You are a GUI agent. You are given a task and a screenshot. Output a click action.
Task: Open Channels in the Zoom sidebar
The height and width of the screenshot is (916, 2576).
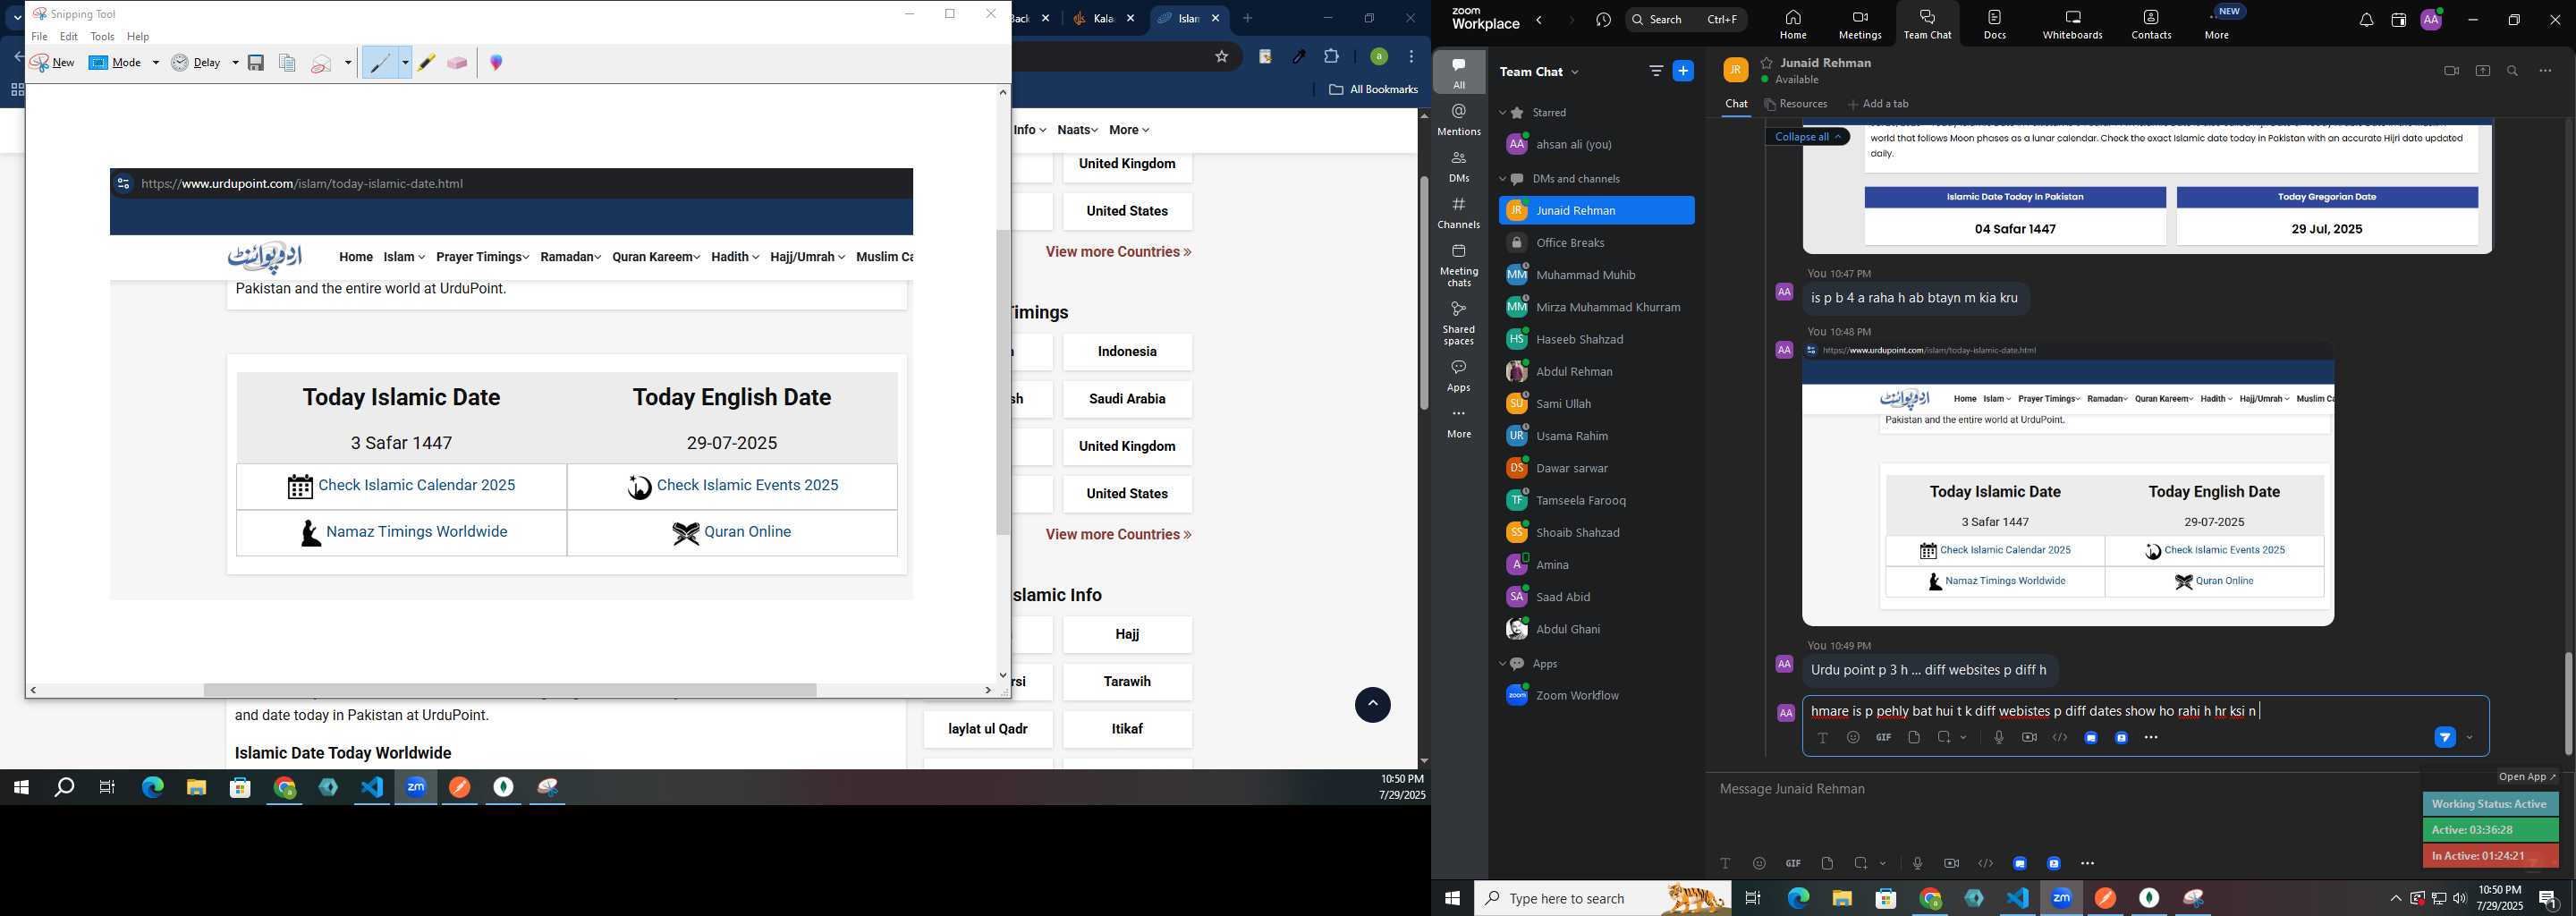tap(1459, 214)
